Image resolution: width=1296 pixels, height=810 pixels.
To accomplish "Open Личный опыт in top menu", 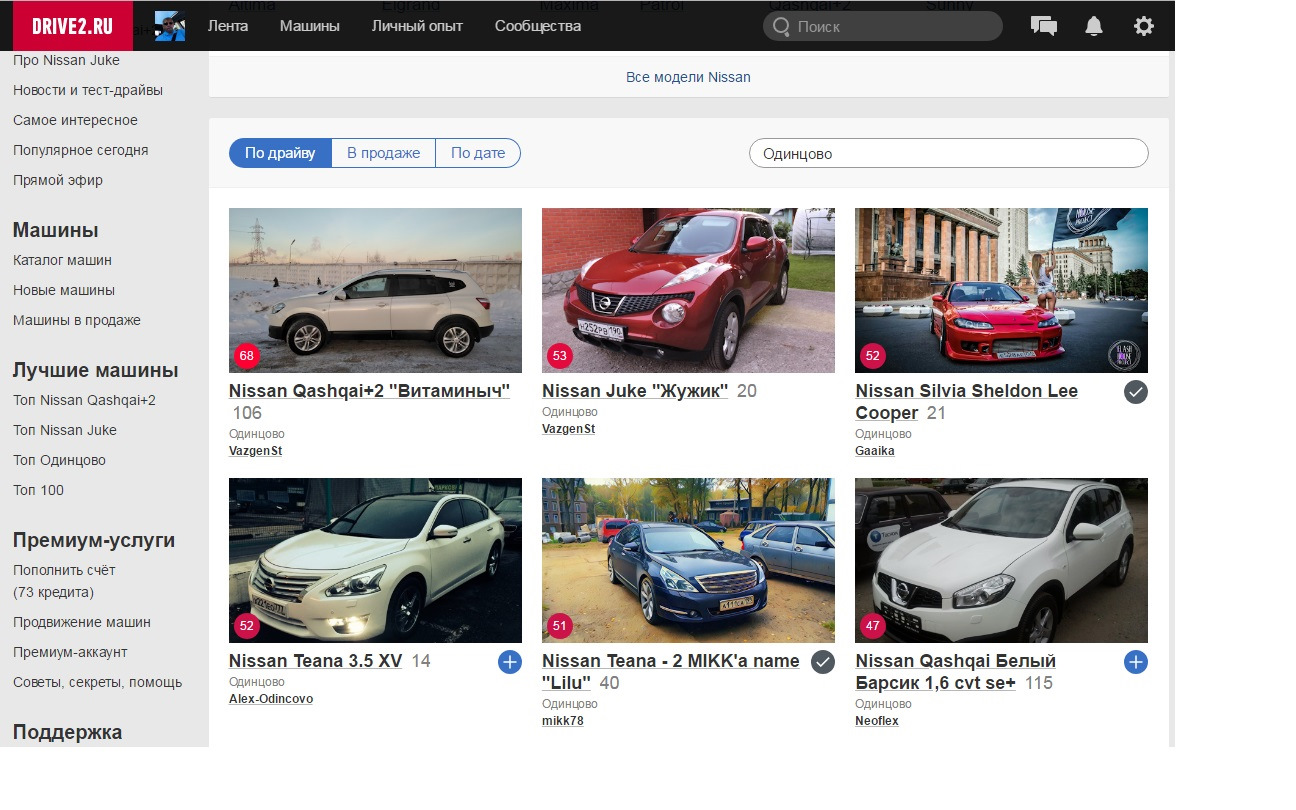I will coord(417,26).
